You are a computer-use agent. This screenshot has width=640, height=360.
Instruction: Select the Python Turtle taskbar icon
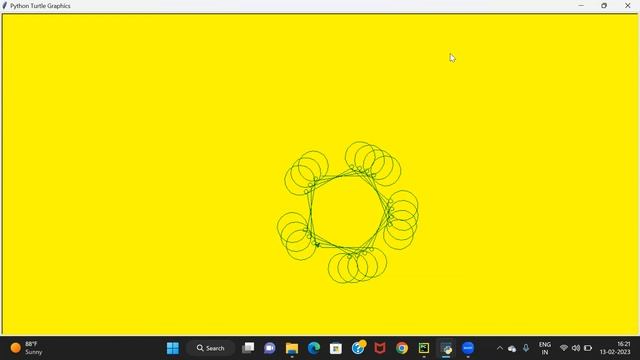pyautogui.click(x=446, y=348)
